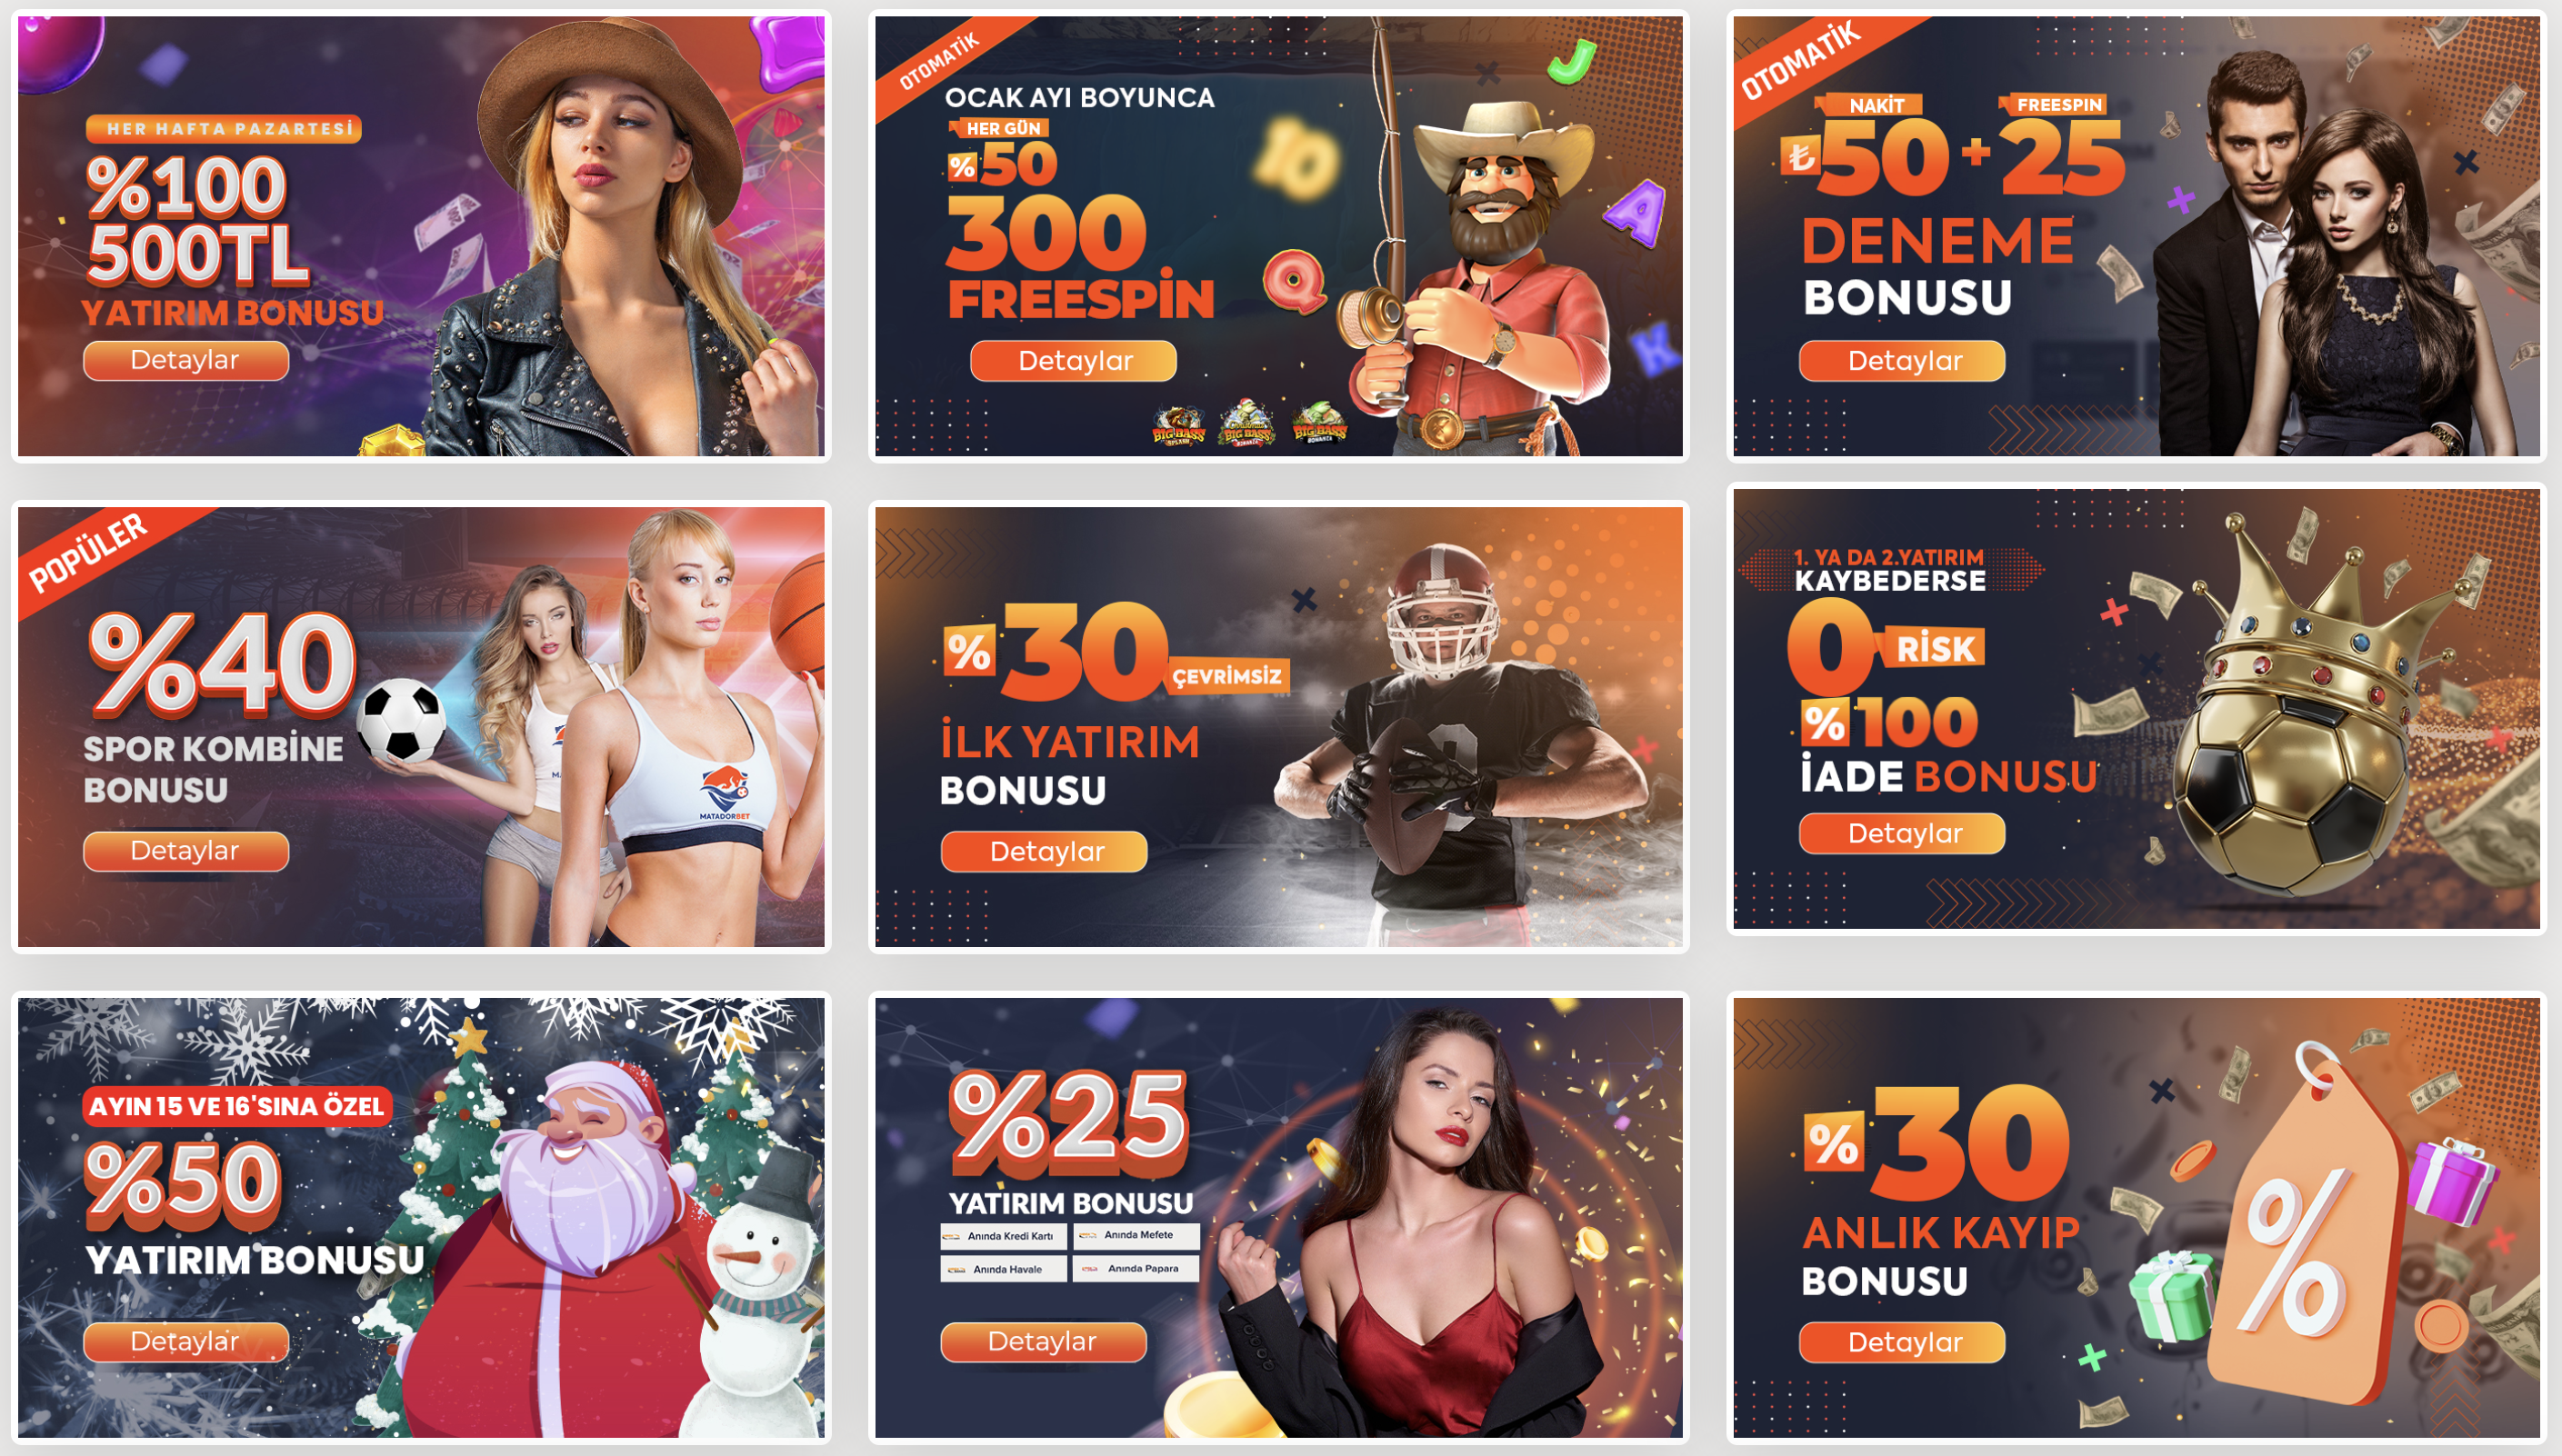The height and width of the screenshot is (1456, 2562).
Task: Open Detaylar for Anlık Kayıp Bonusu
Action: coord(1902,1343)
